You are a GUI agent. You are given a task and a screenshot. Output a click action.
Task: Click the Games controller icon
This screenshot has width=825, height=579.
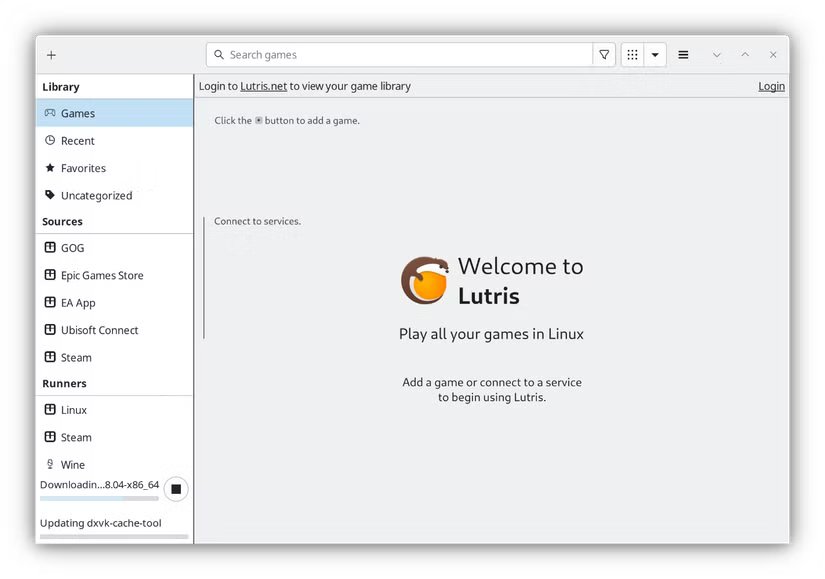(50, 113)
